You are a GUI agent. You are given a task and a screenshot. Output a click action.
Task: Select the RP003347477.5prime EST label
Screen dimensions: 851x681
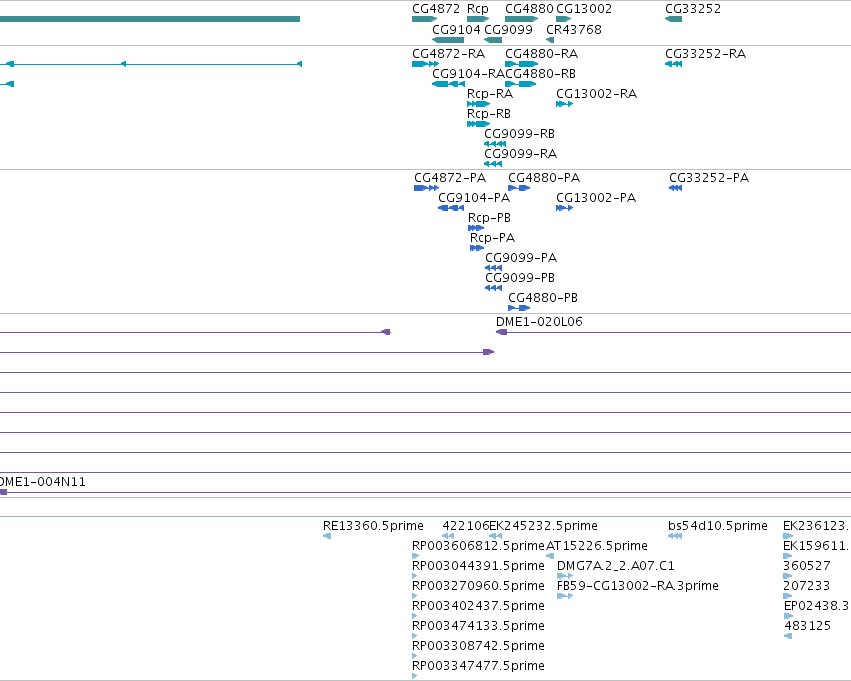479,667
